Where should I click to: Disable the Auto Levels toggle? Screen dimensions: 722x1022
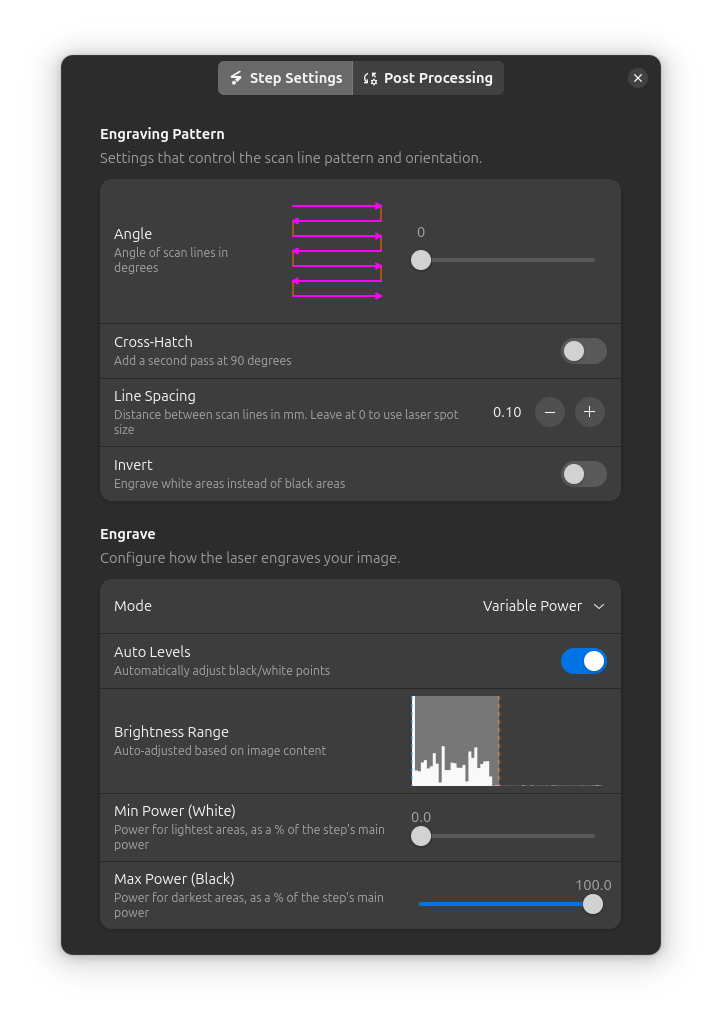584,661
